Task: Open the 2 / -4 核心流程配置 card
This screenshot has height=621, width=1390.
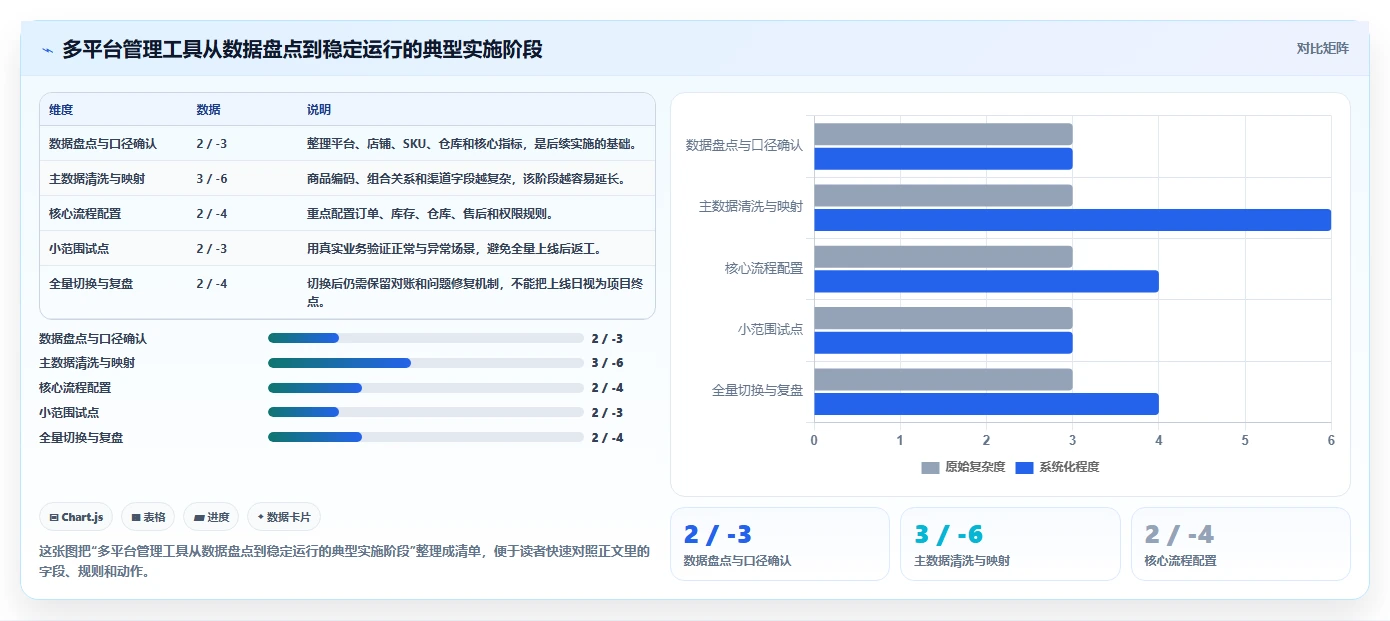Action: click(x=1241, y=544)
